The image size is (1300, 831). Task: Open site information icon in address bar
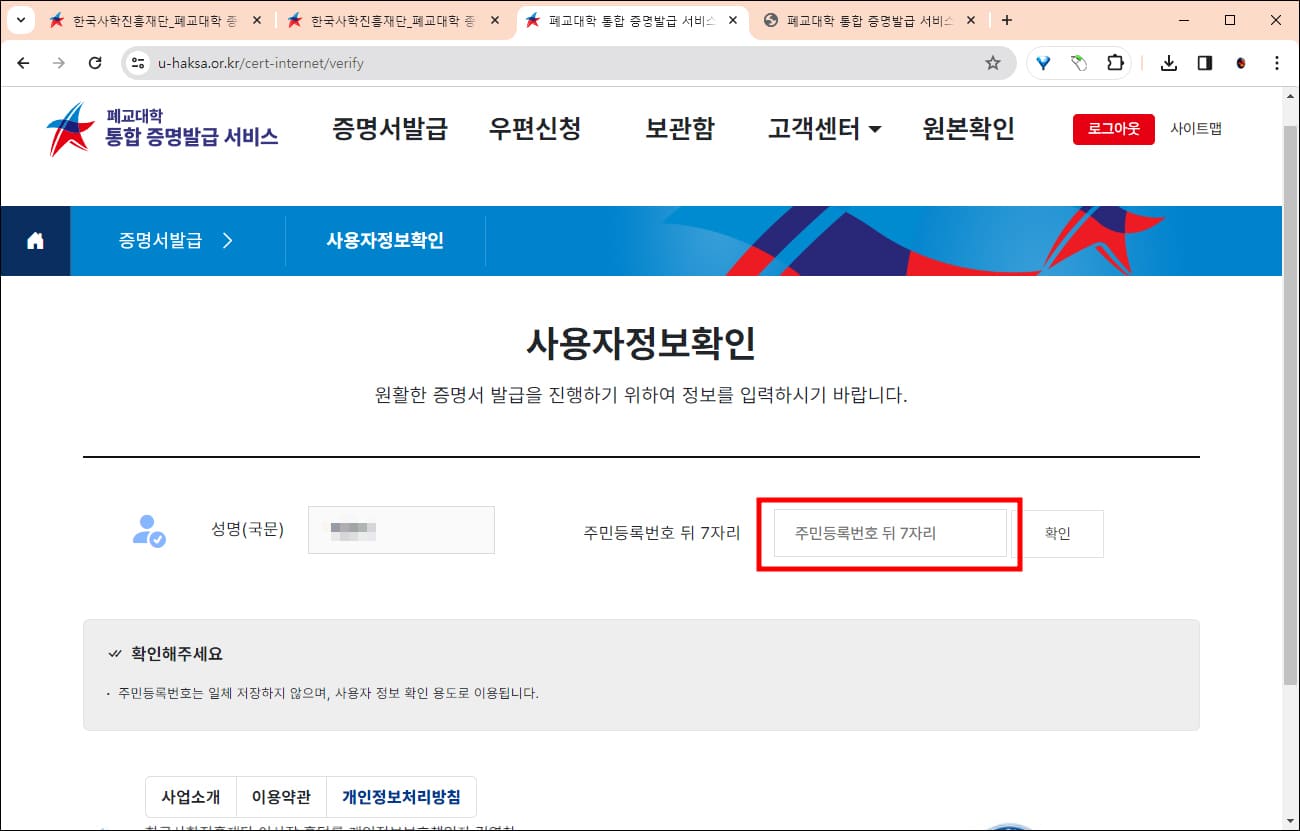click(139, 63)
